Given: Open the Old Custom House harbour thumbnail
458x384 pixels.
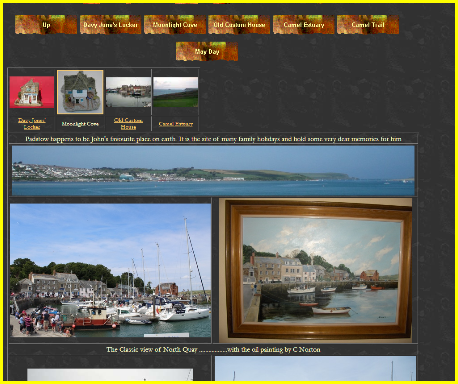Looking at the screenshot, I should [128, 92].
